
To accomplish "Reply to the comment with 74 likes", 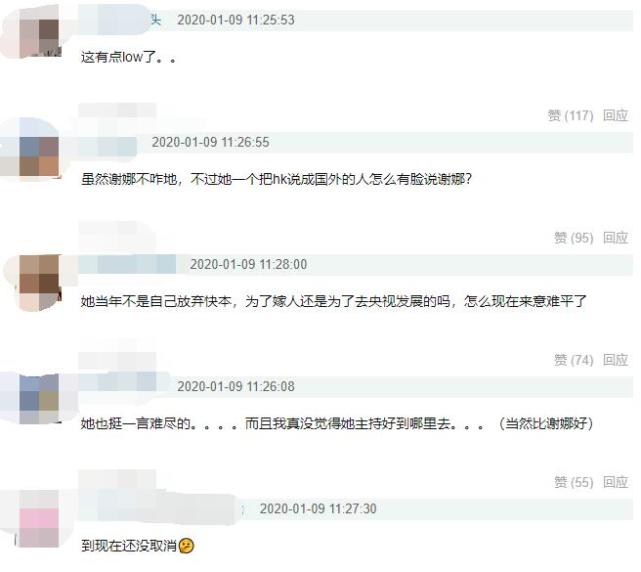I will coord(615,360).
